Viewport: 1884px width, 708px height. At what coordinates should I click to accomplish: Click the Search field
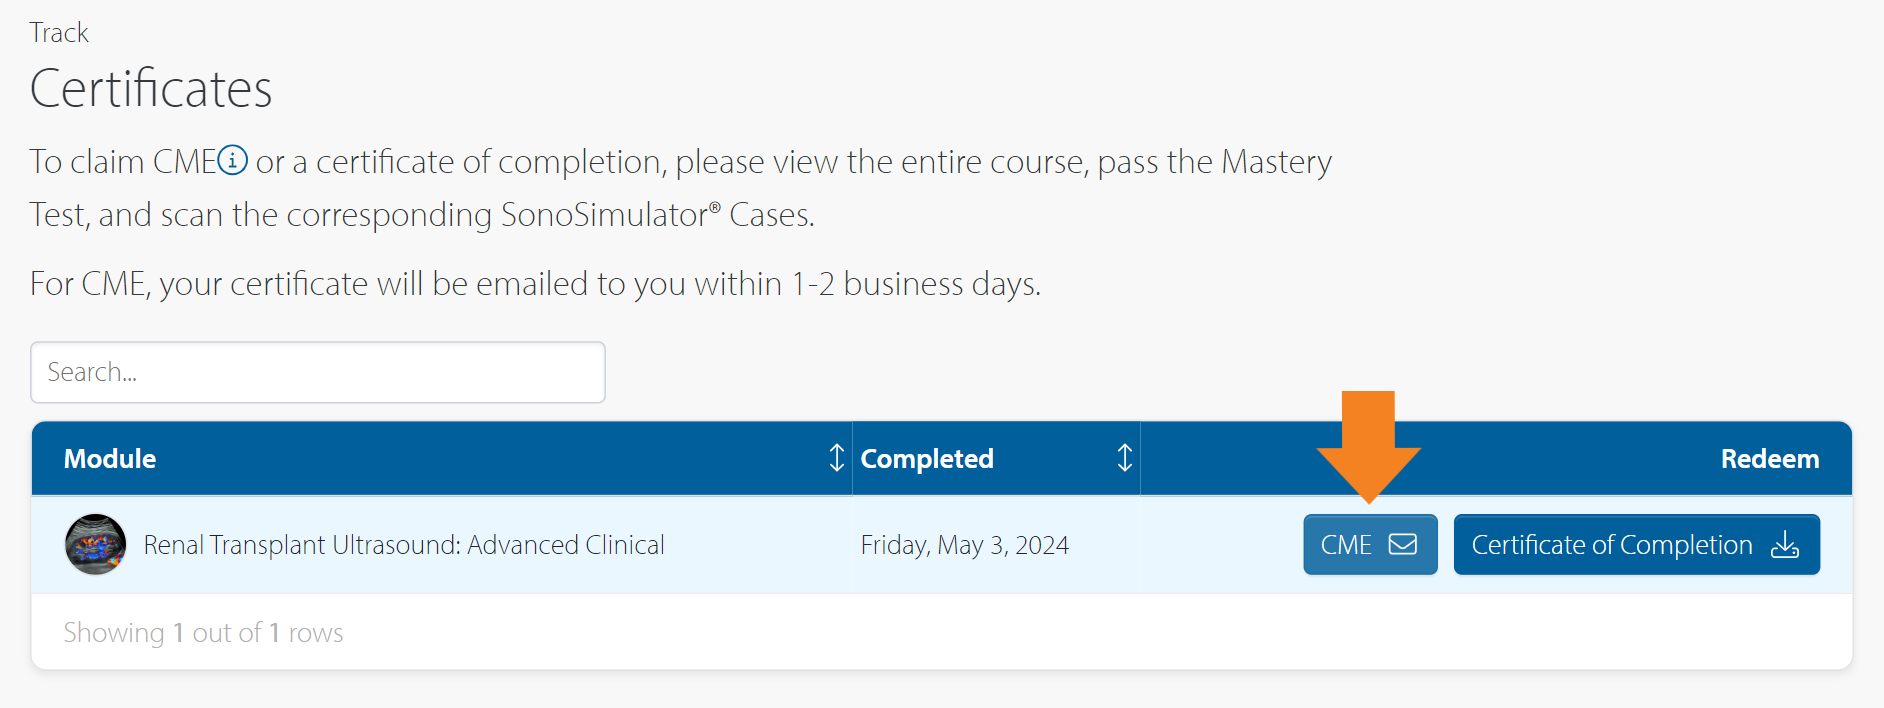(318, 372)
